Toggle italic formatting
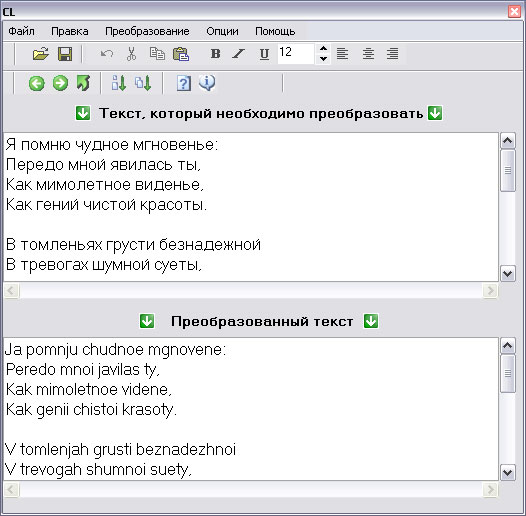Screen dimensions: 526x516 [x=239, y=54]
